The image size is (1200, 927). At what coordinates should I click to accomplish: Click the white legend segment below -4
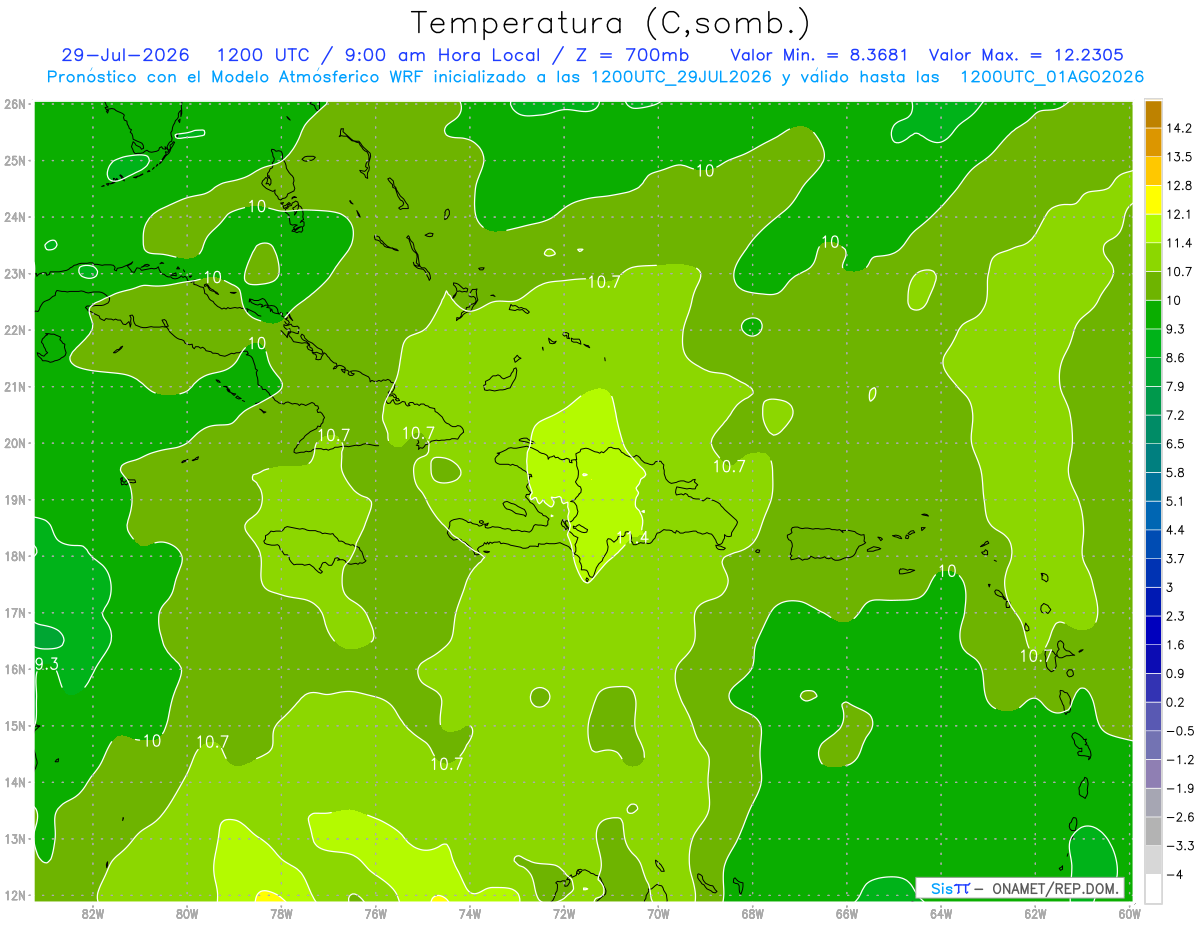coord(1153,888)
